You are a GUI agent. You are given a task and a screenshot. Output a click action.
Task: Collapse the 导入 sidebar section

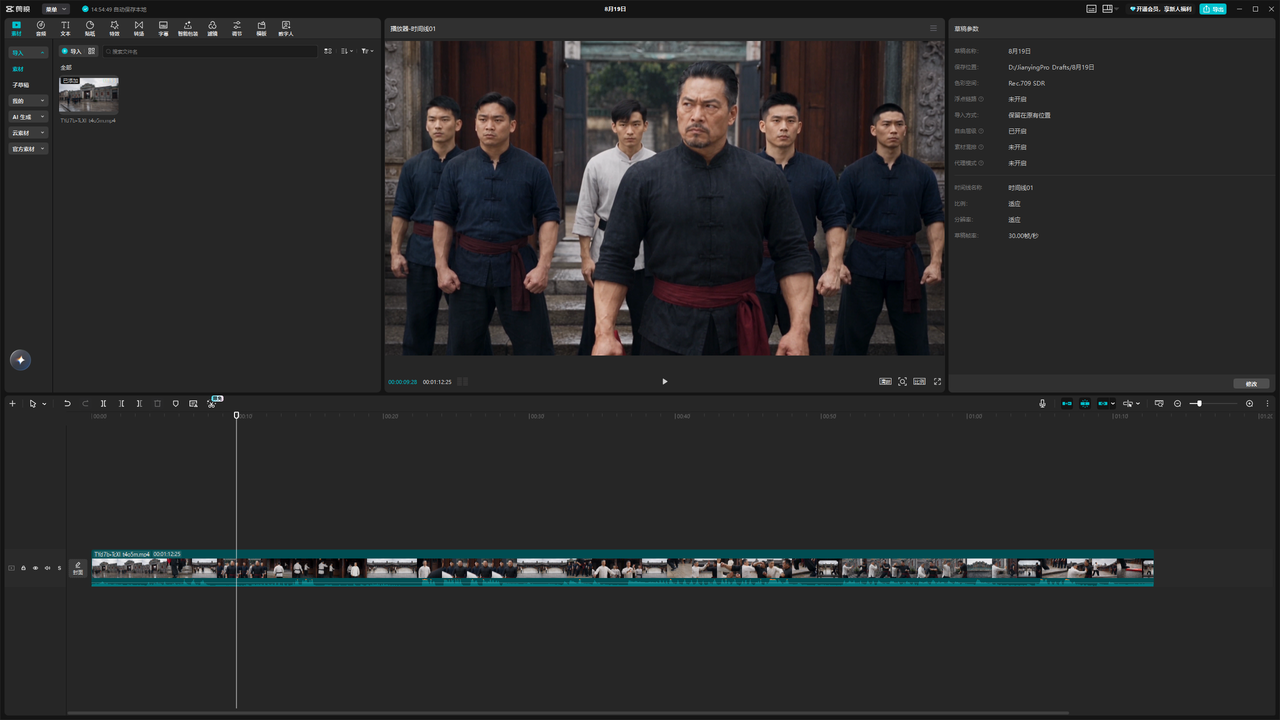(28, 52)
